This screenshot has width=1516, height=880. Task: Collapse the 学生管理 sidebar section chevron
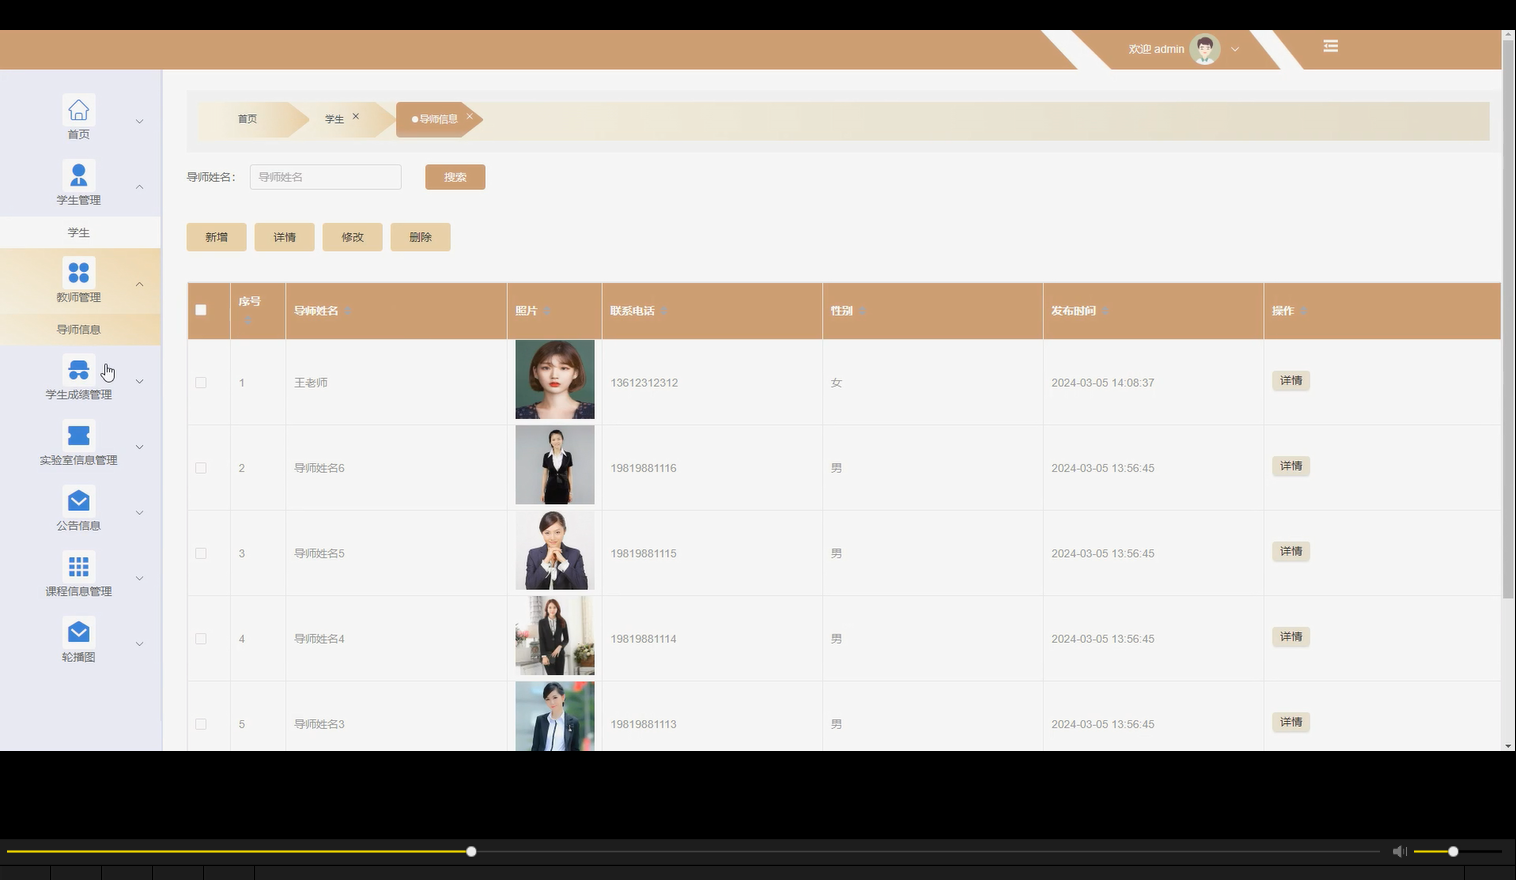[139, 186]
